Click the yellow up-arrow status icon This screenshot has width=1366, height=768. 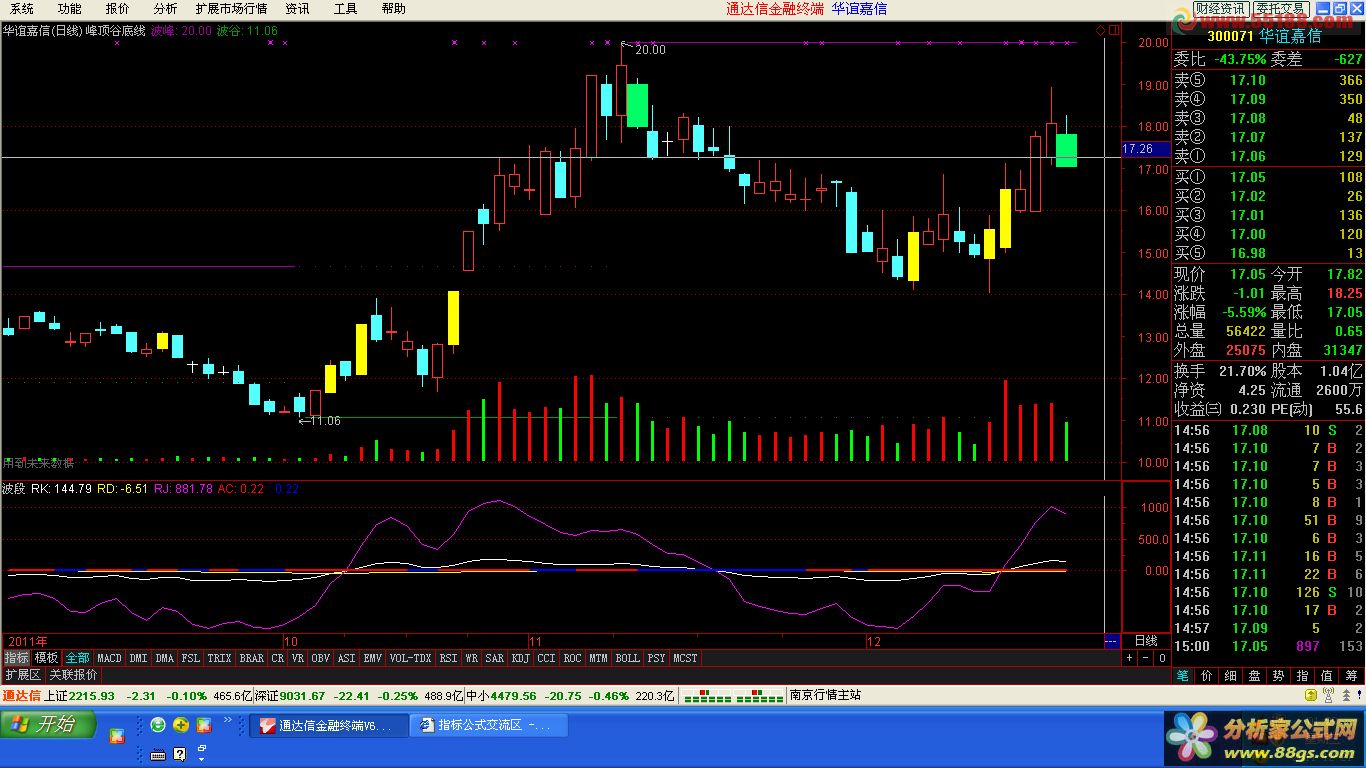pyautogui.click(x=1310, y=695)
